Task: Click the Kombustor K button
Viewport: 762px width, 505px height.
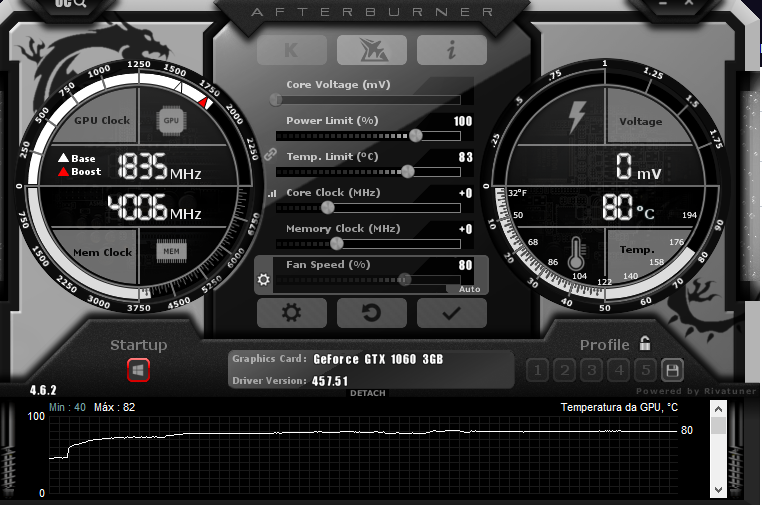Action: [292, 50]
